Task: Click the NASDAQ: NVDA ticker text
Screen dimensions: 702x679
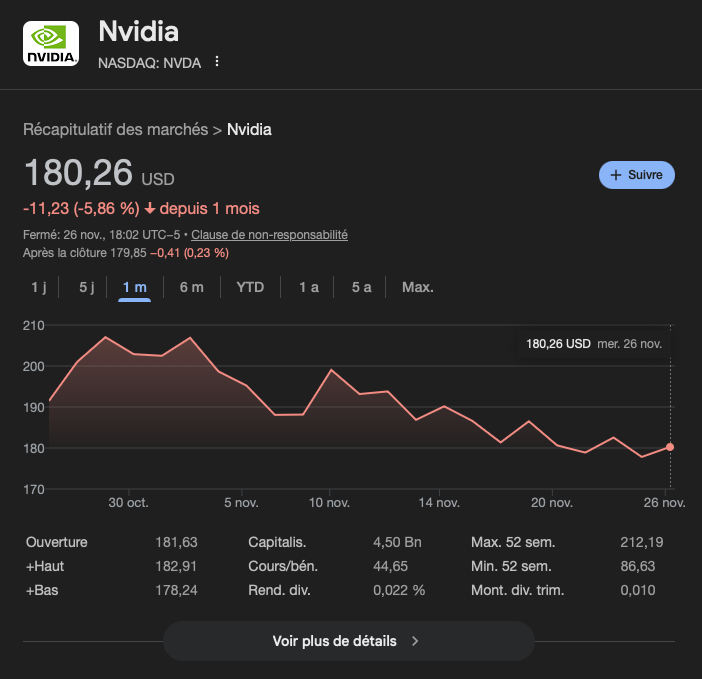Action: point(150,63)
